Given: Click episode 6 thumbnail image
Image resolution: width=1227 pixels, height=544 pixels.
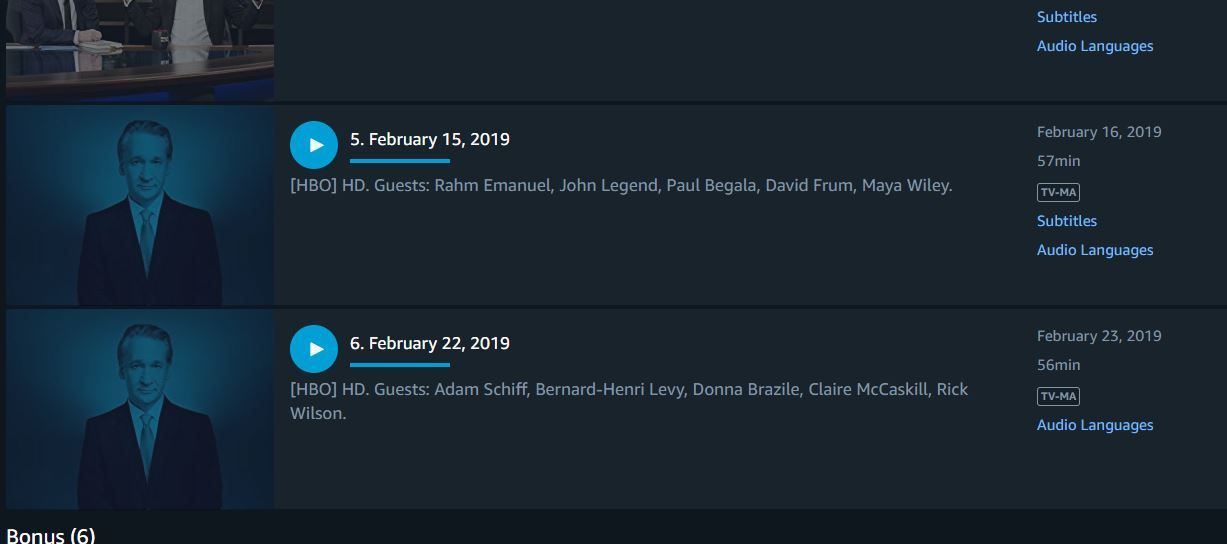Looking at the screenshot, I should [140, 409].
